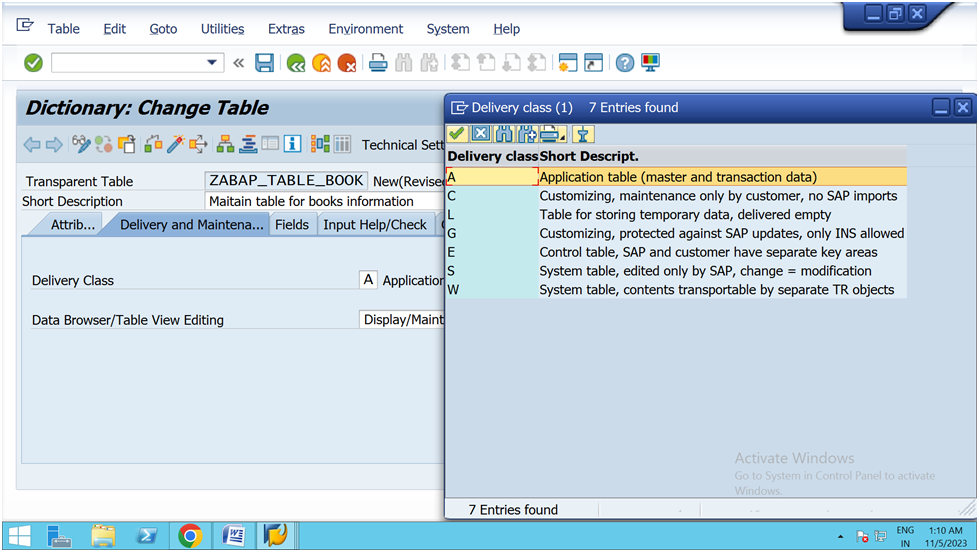Viewport: 979px width, 552px height.
Task: Click the Create New Session icon
Action: coord(568,62)
